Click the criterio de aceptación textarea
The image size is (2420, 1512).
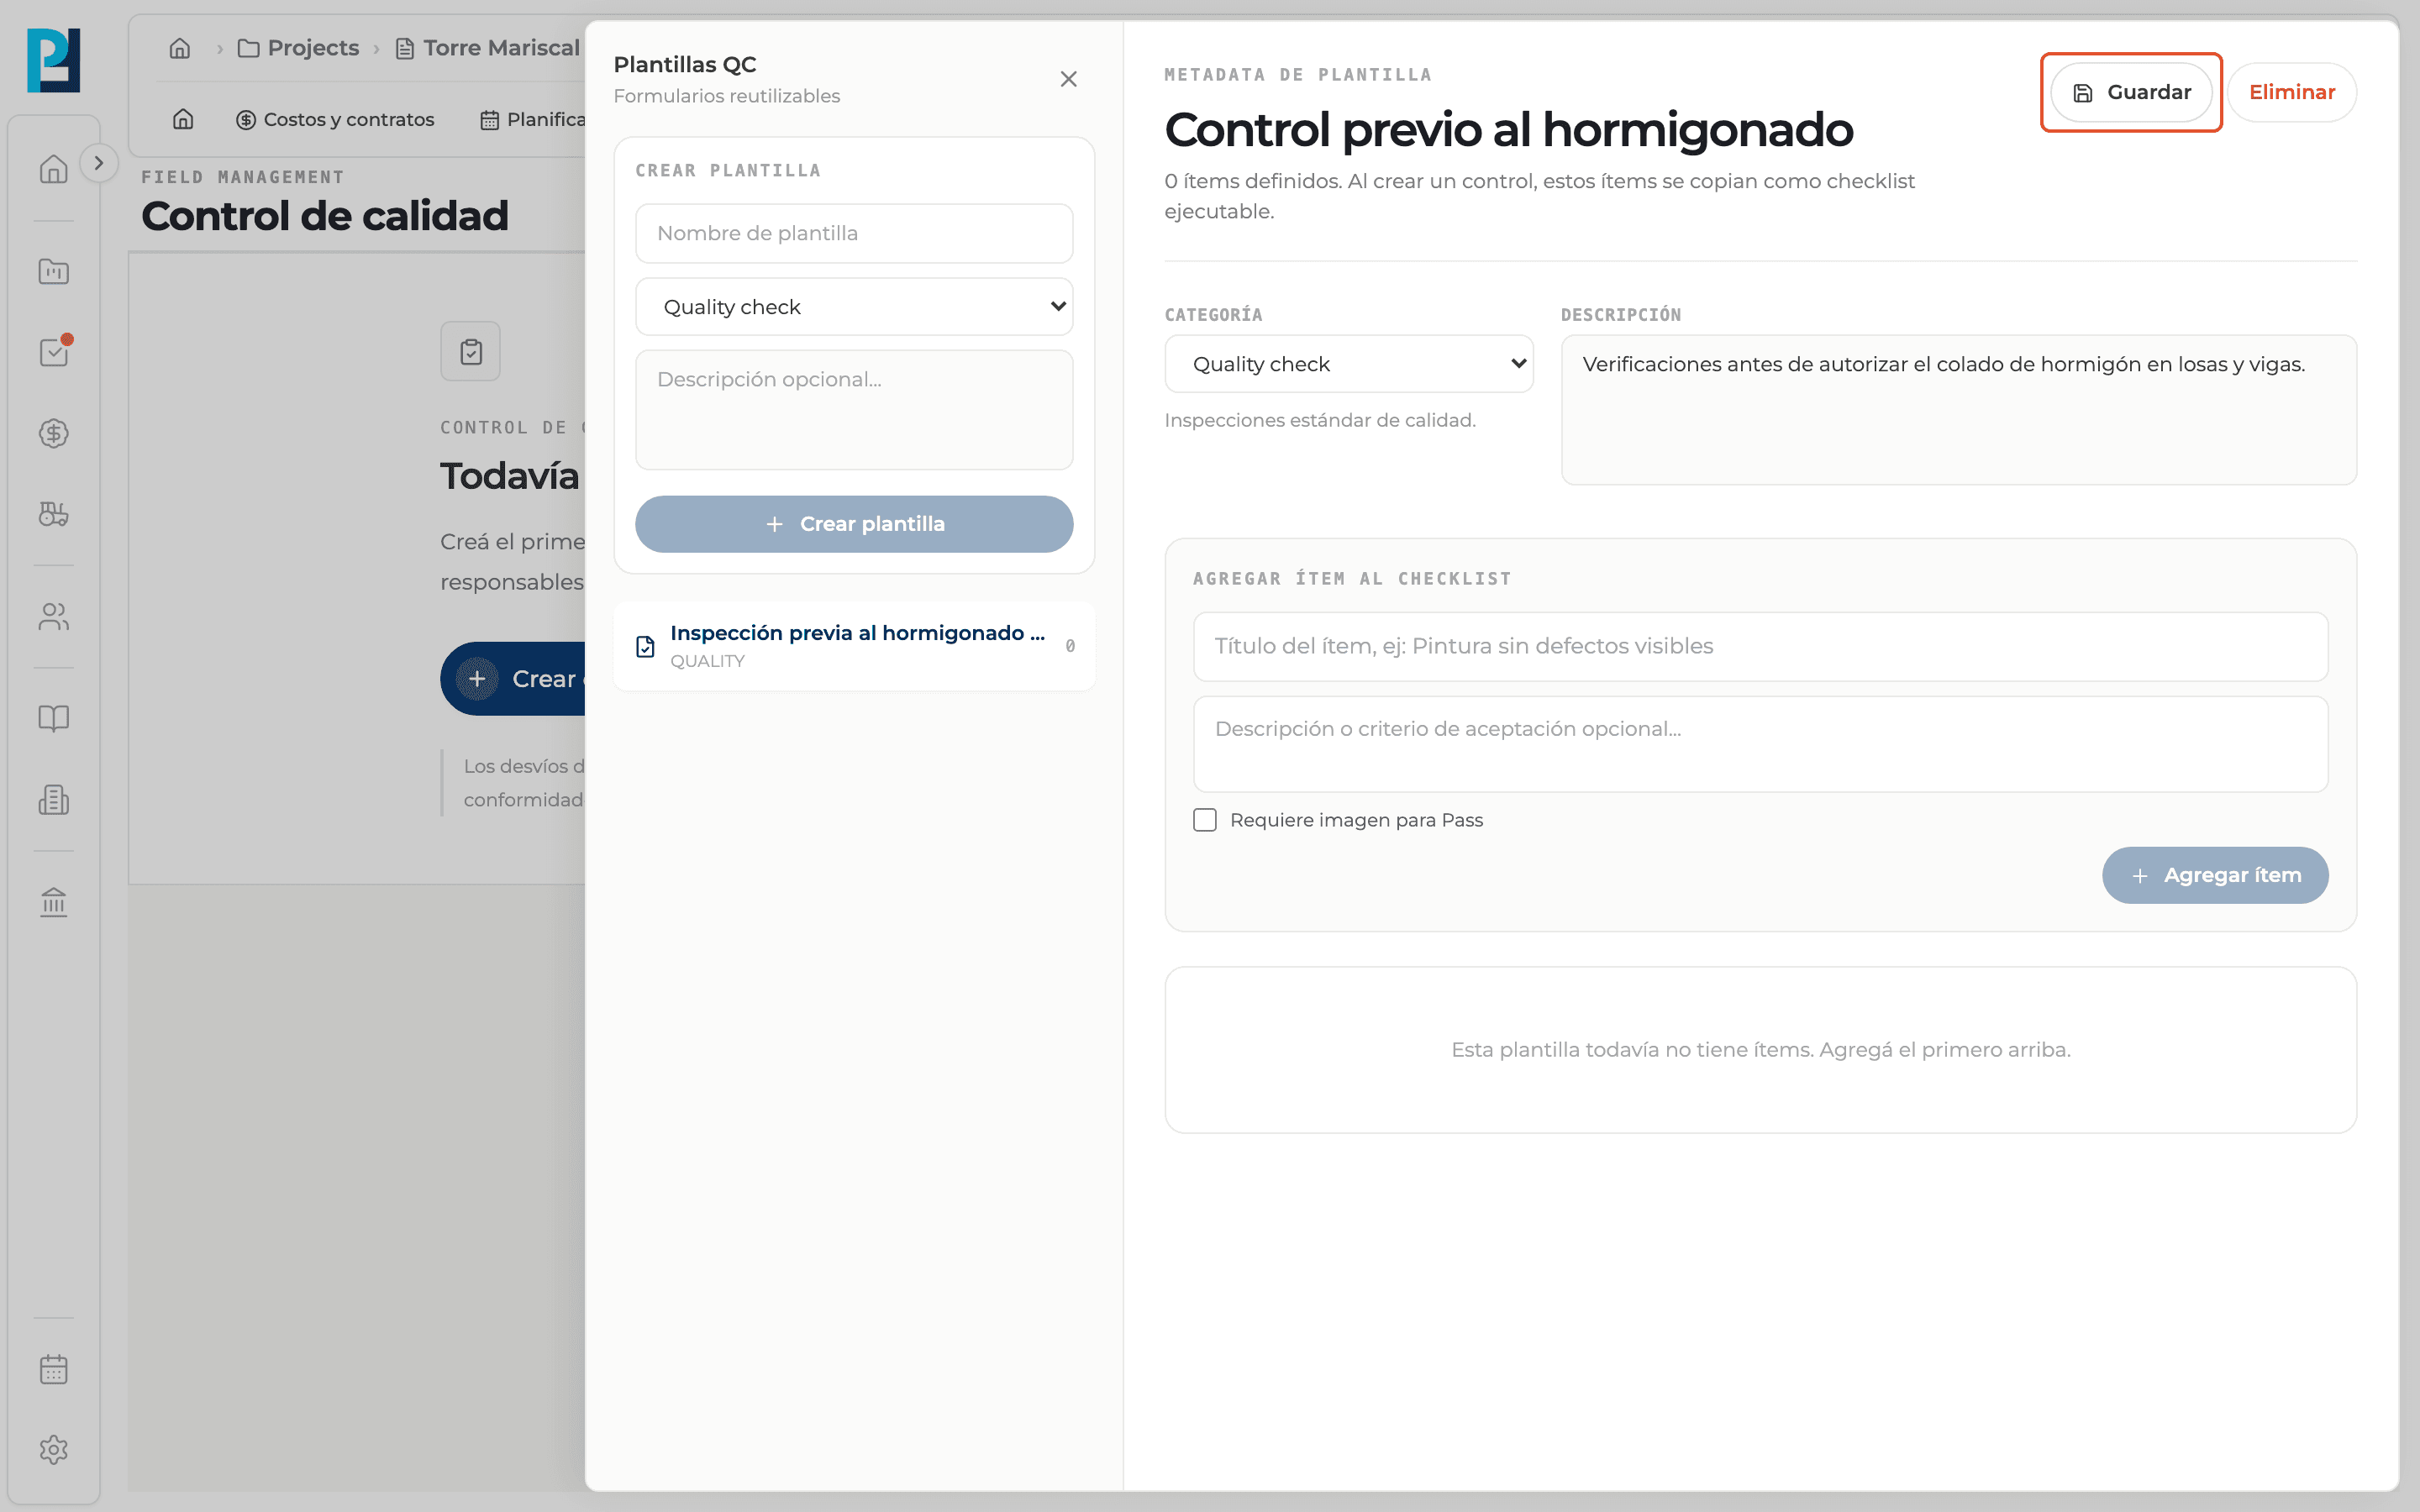click(x=1760, y=744)
